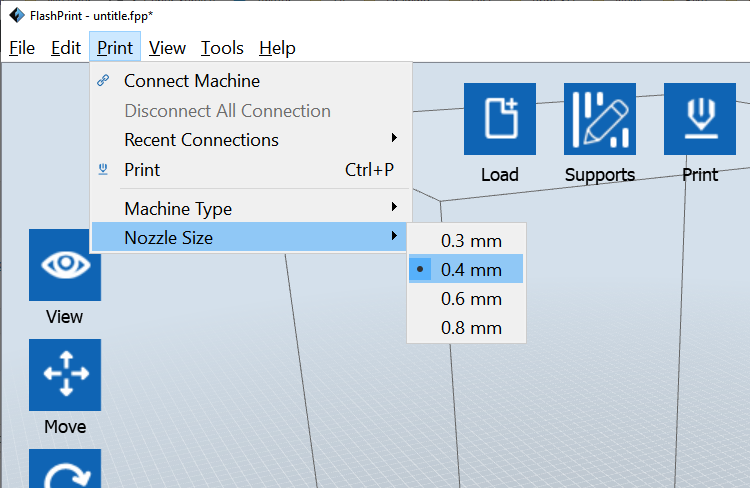The width and height of the screenshot is (750, 488).
Task: Expand the Machine Type submenu
Action: click(251, 209)
